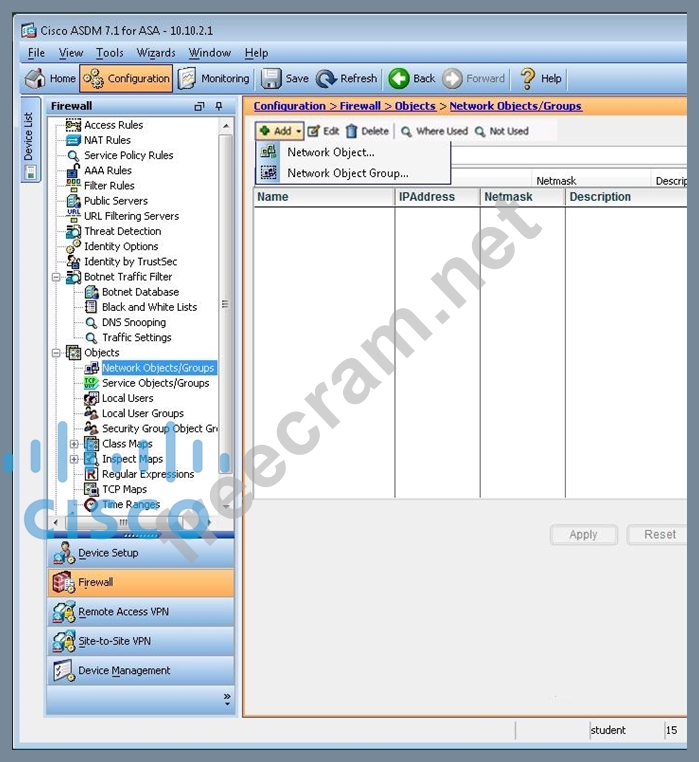Select Network Object... menu entry
This screenshot has height=762, width=699.
coord(330,153)
